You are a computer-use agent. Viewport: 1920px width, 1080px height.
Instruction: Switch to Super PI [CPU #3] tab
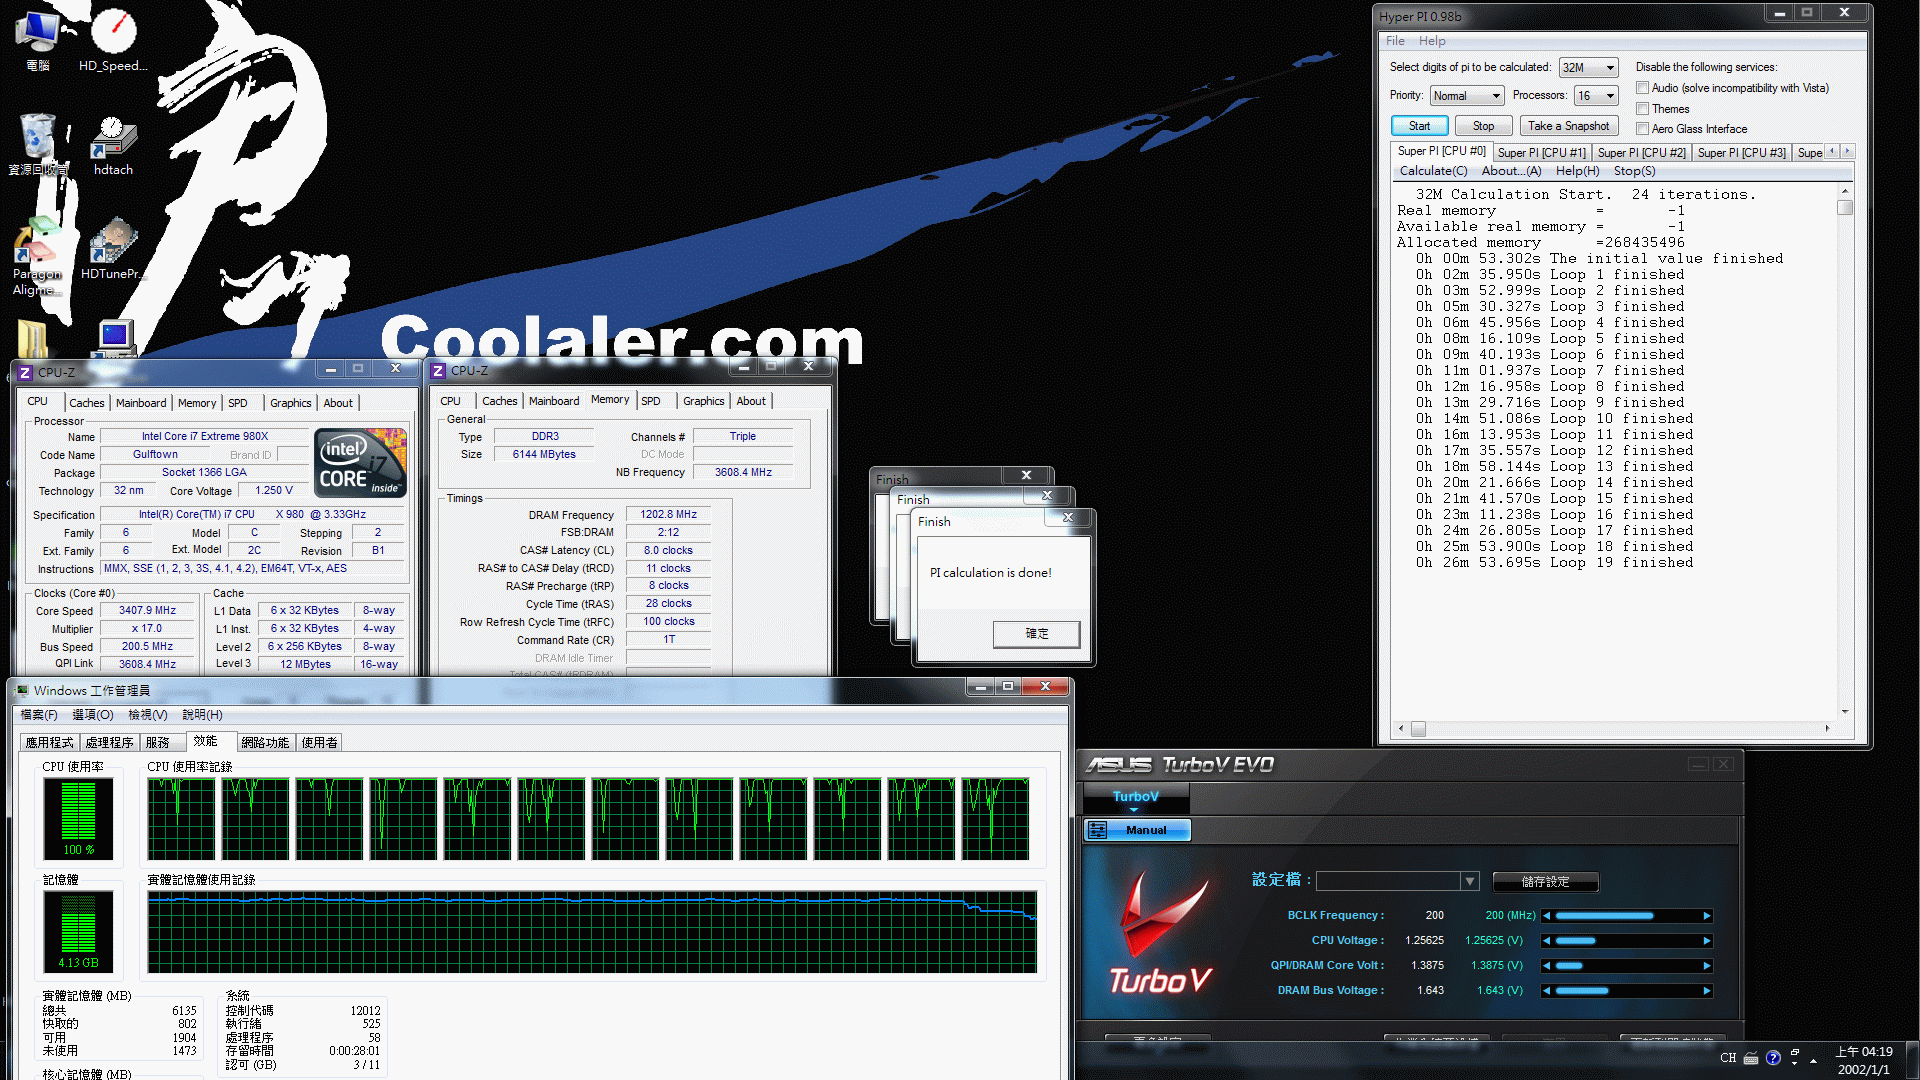point(1741,153)
